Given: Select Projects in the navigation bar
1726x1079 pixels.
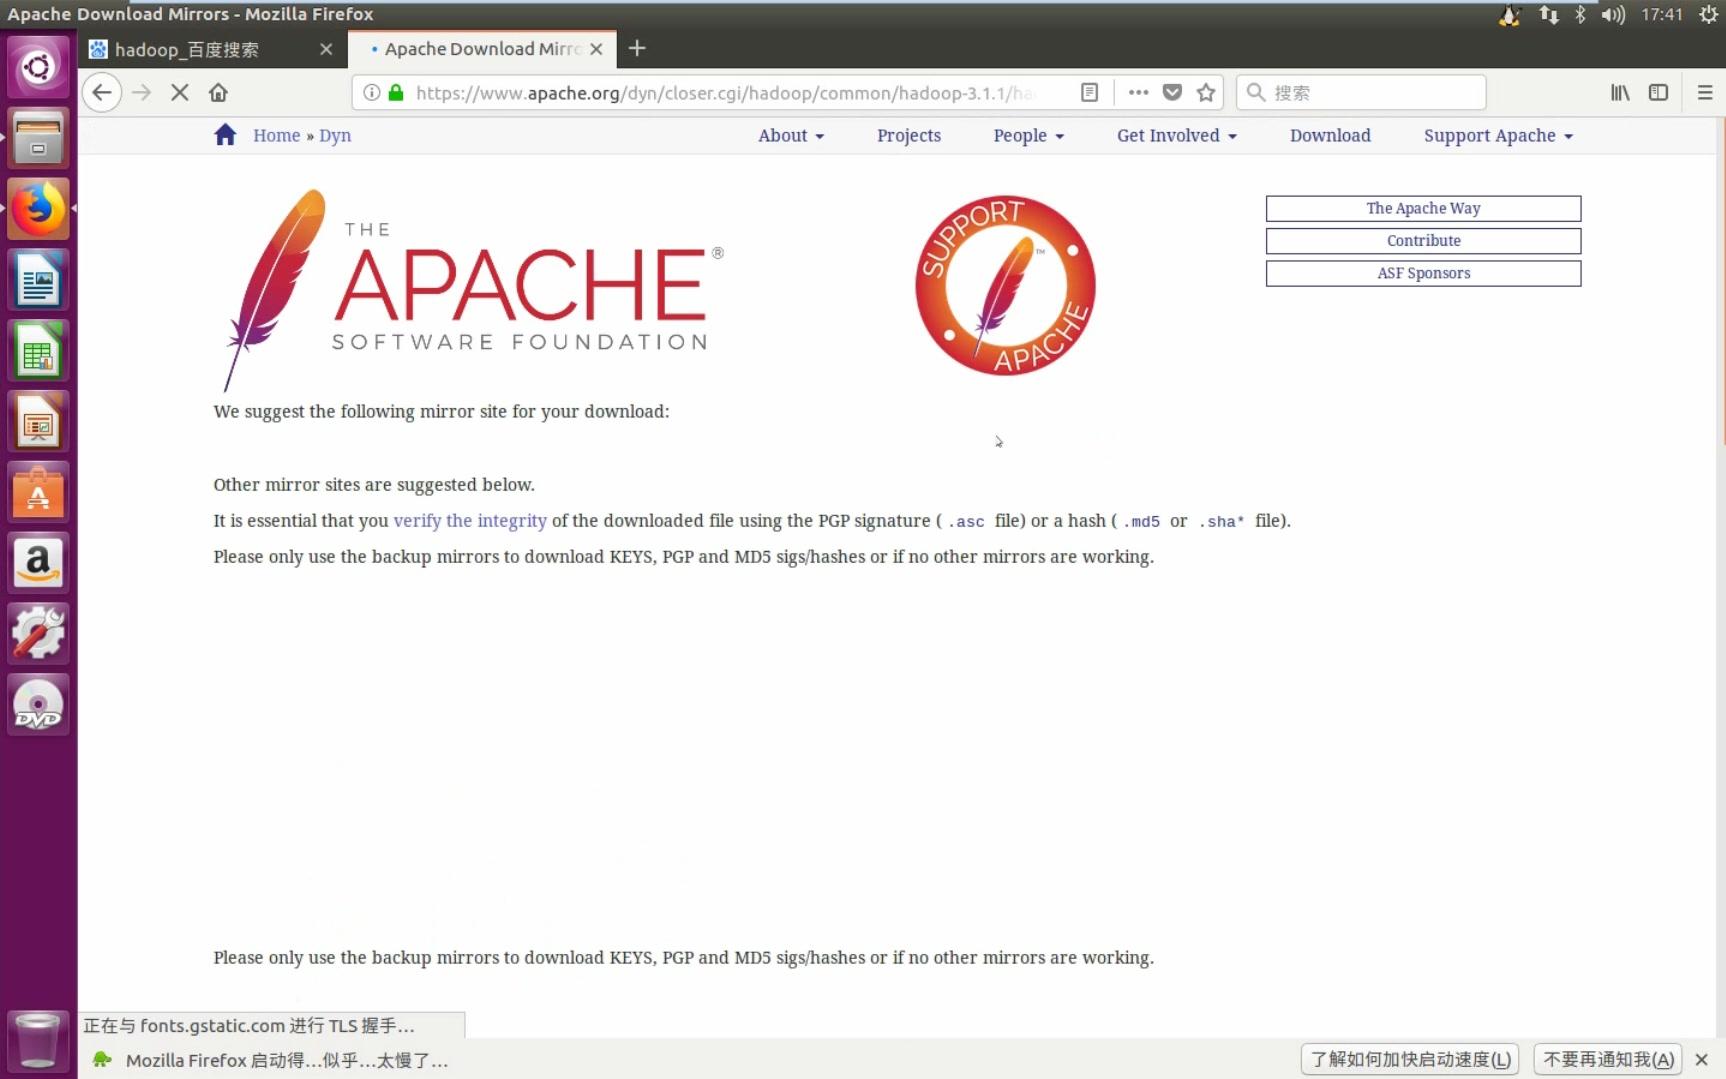Looking at the screenshot, I should 908,135.
